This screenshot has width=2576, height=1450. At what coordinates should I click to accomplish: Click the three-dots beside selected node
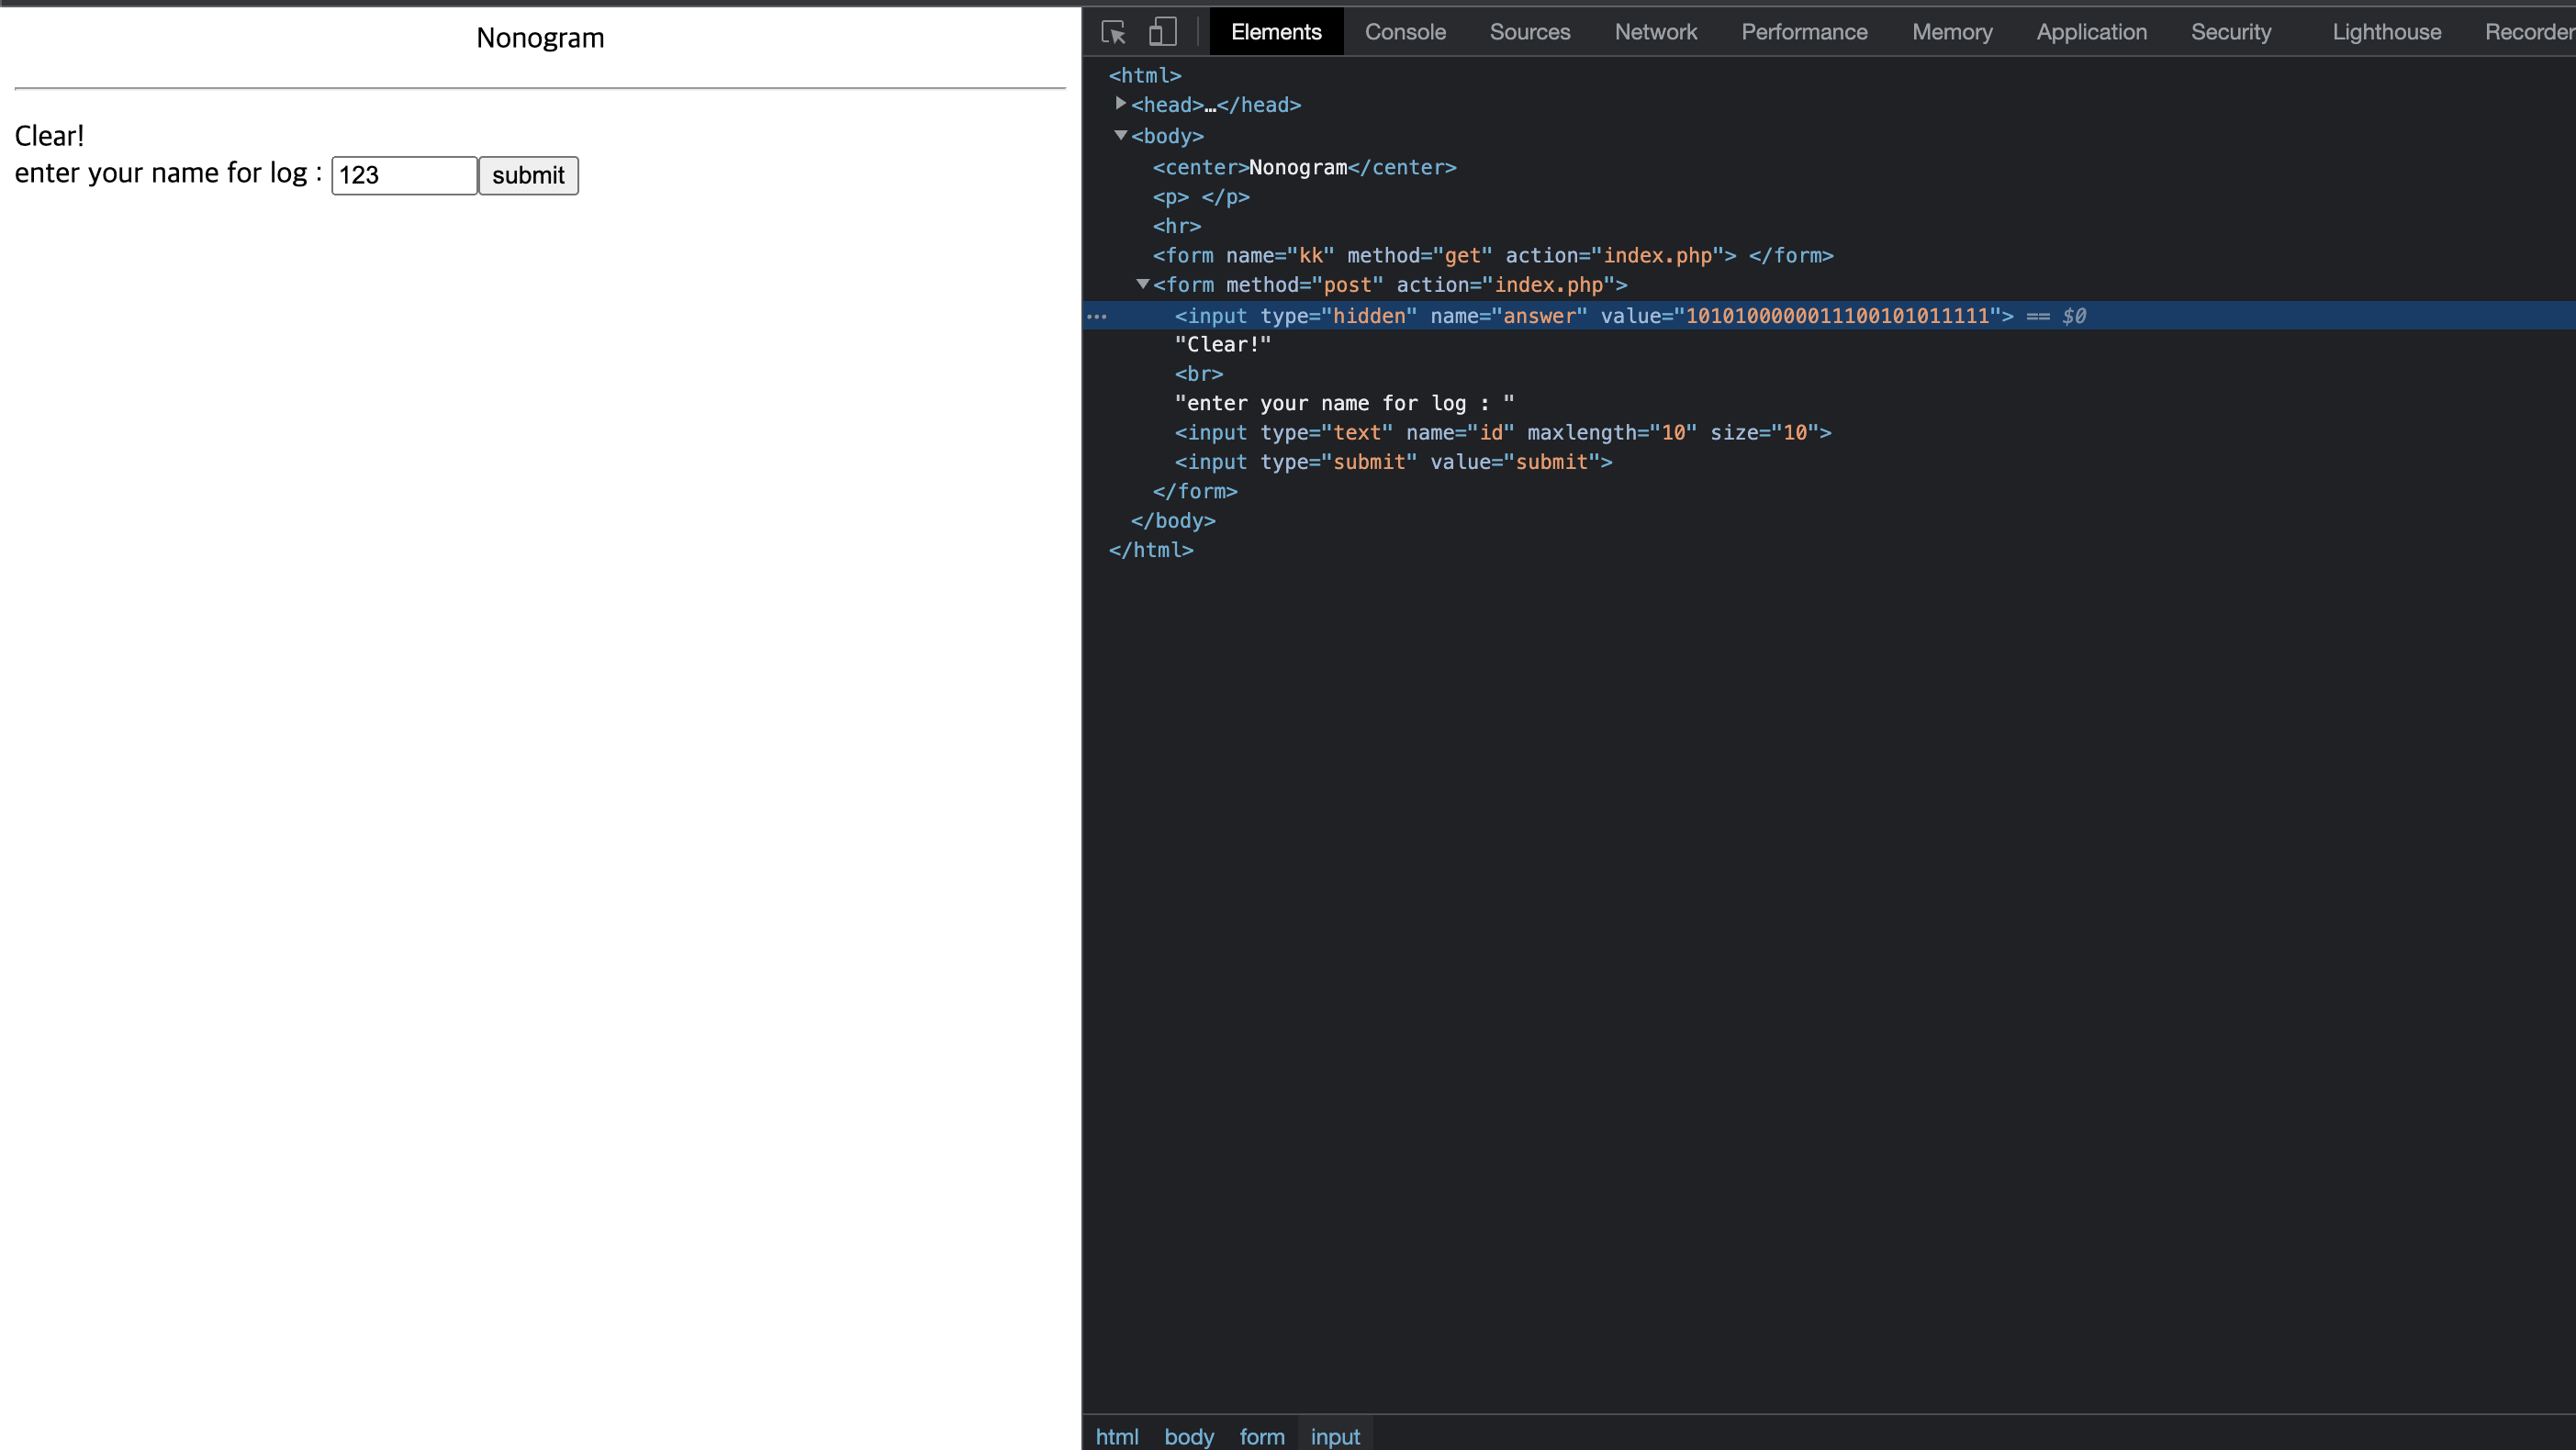pyautogui.click(x=1097, y=316)
